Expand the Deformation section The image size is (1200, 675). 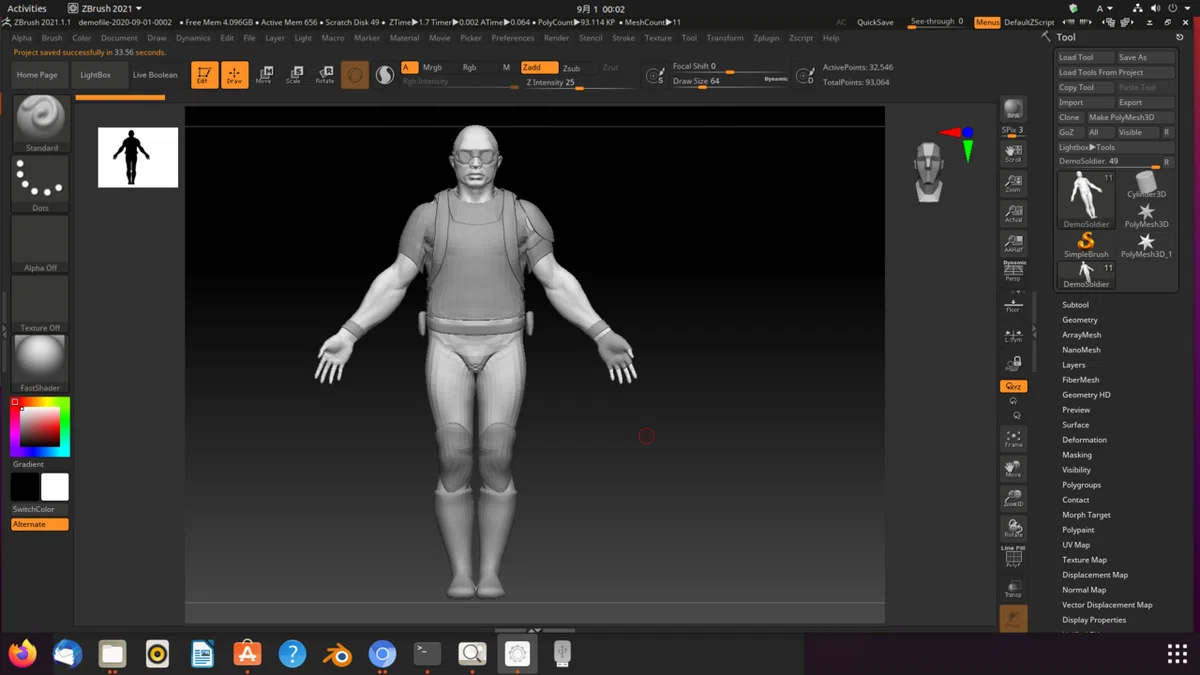pos(1084,440)
